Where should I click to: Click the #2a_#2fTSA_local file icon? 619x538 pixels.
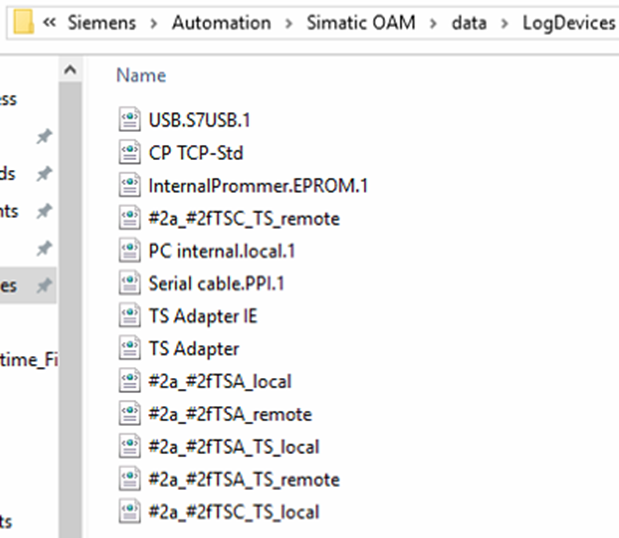(129, 381)
